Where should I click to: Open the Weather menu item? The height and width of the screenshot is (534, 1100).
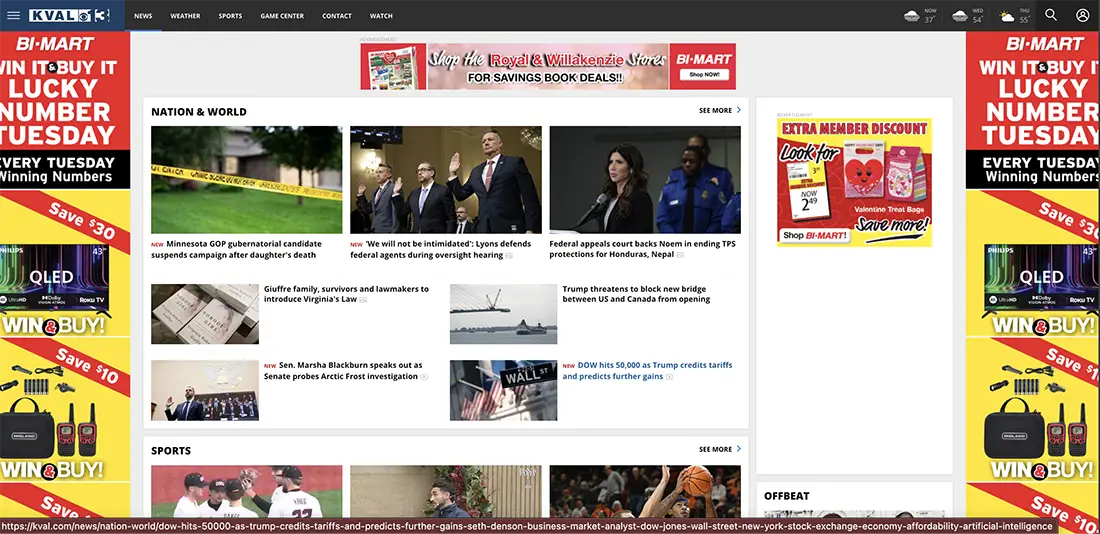(185, 15)
